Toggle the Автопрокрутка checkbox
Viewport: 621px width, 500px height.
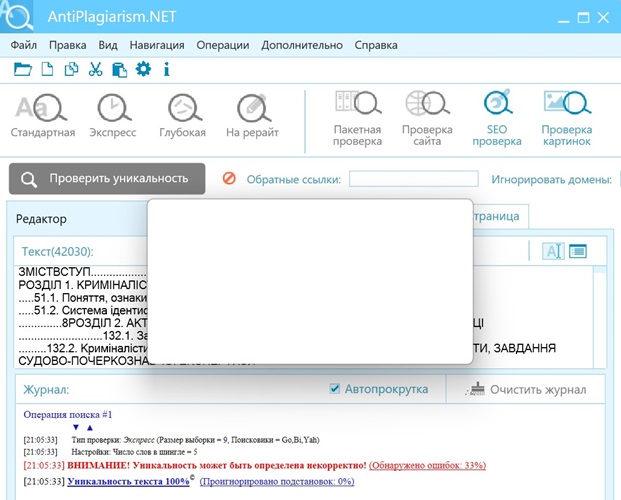335,389
